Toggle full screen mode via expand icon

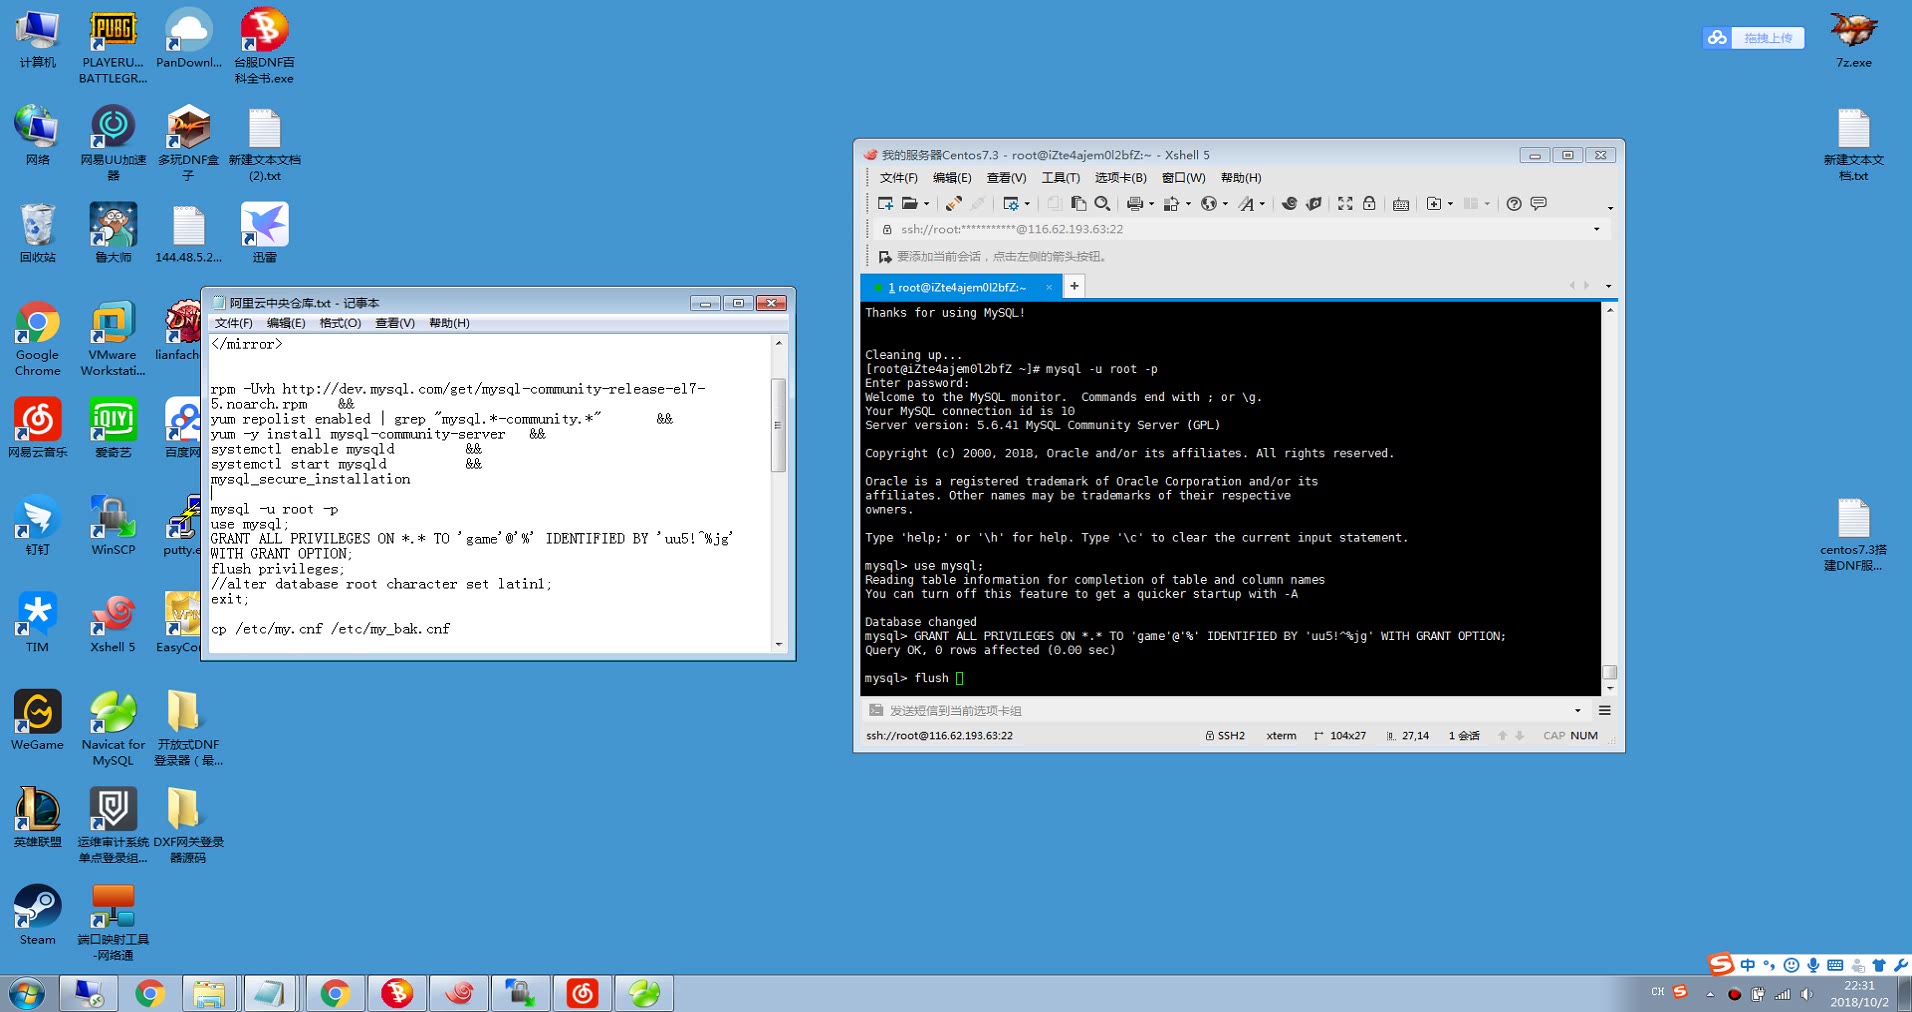(x=1345, y=204)
